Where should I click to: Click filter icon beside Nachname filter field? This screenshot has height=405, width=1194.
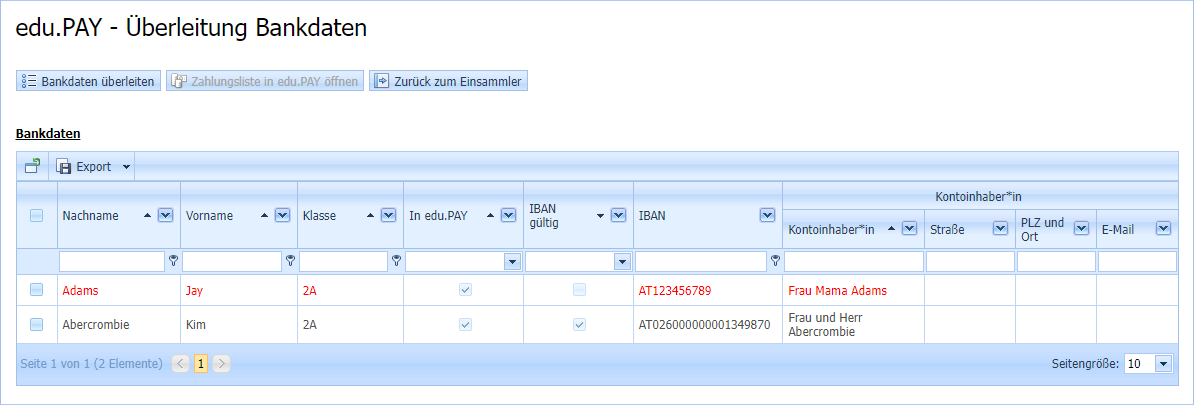pyautogui.click(x=173, y=261)
